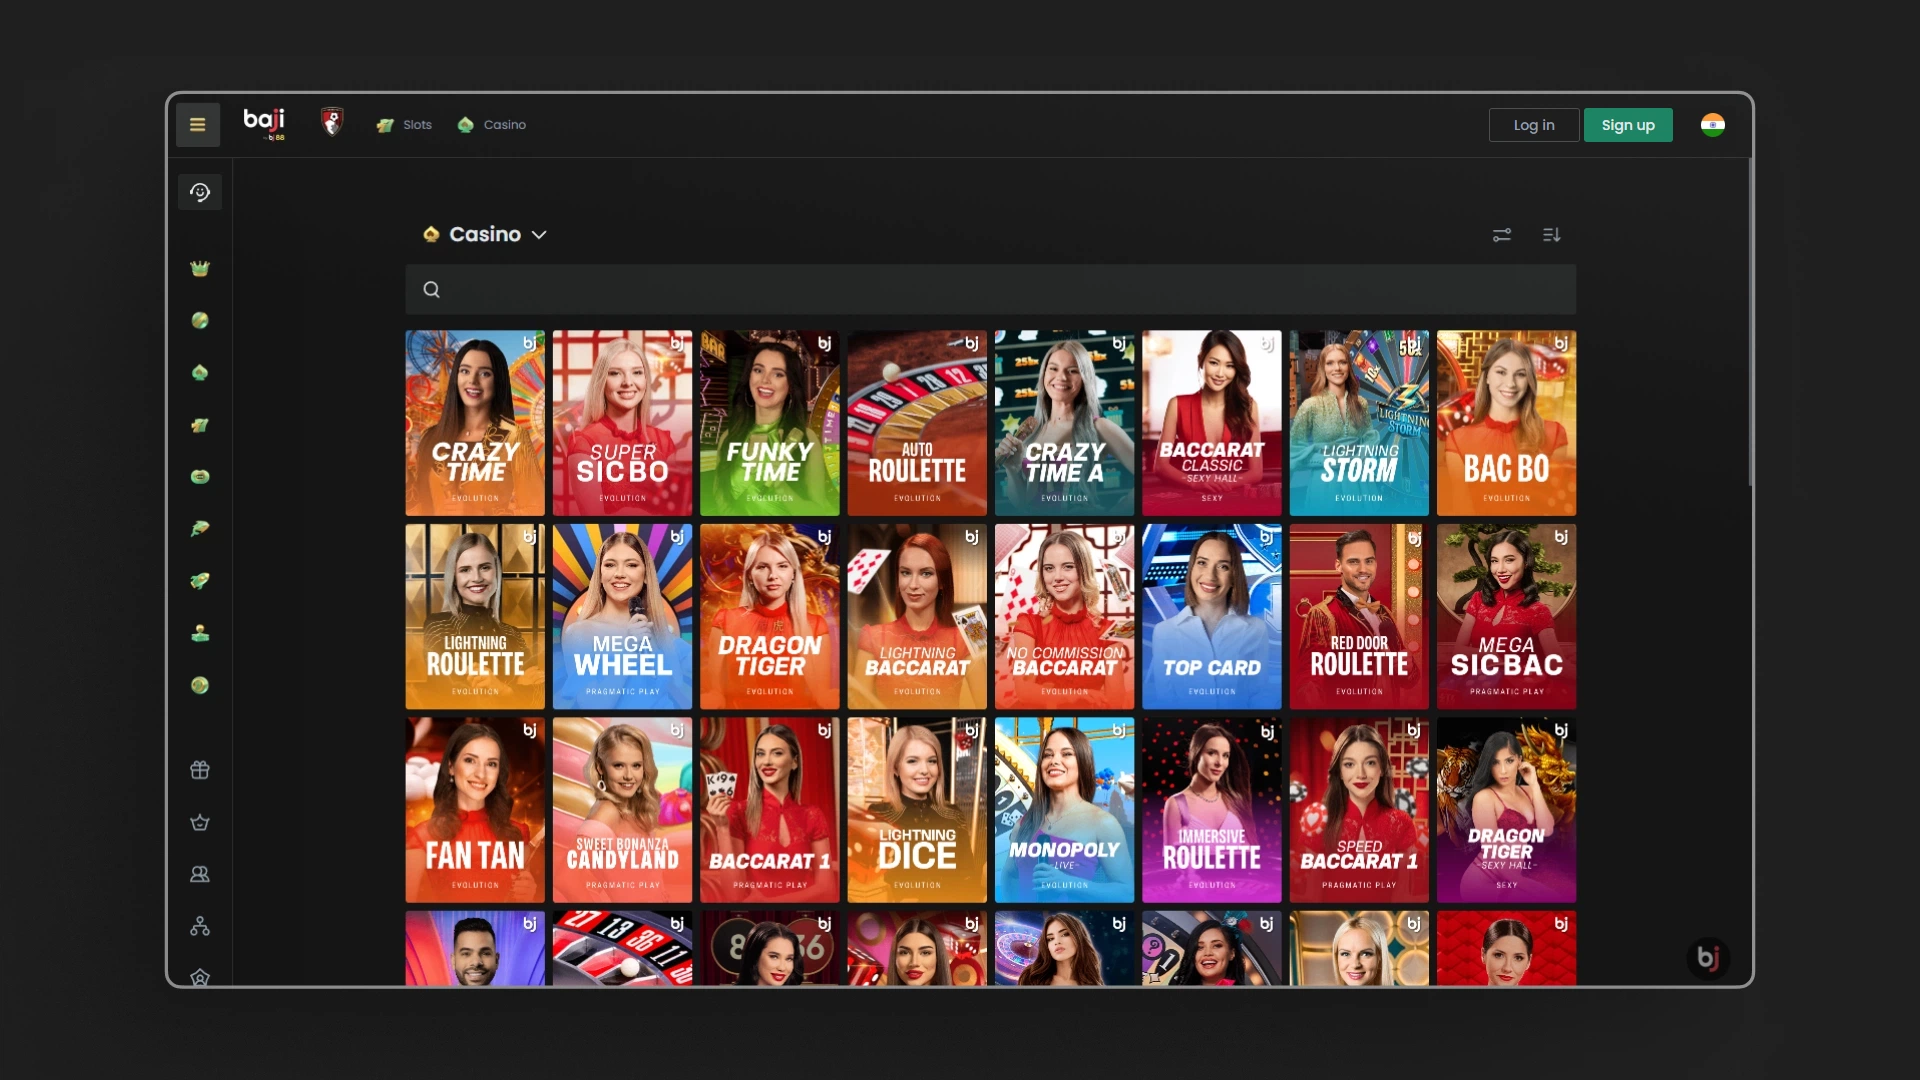Click the game search field
Screen dimensions: 1920x1080
point(990,289)
